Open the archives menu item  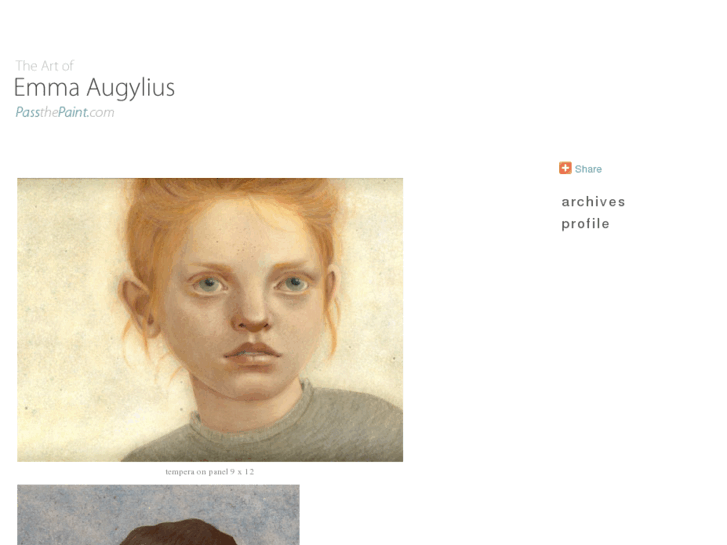coord(593,202)
